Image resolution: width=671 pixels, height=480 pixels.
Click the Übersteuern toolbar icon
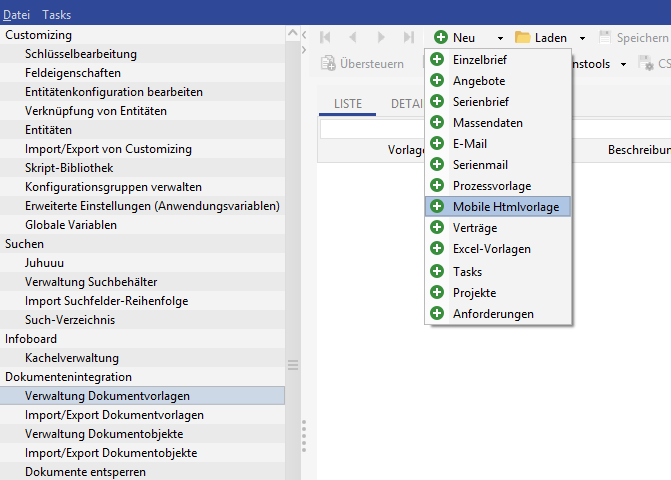pyautogui.click(x=328, y=64)
